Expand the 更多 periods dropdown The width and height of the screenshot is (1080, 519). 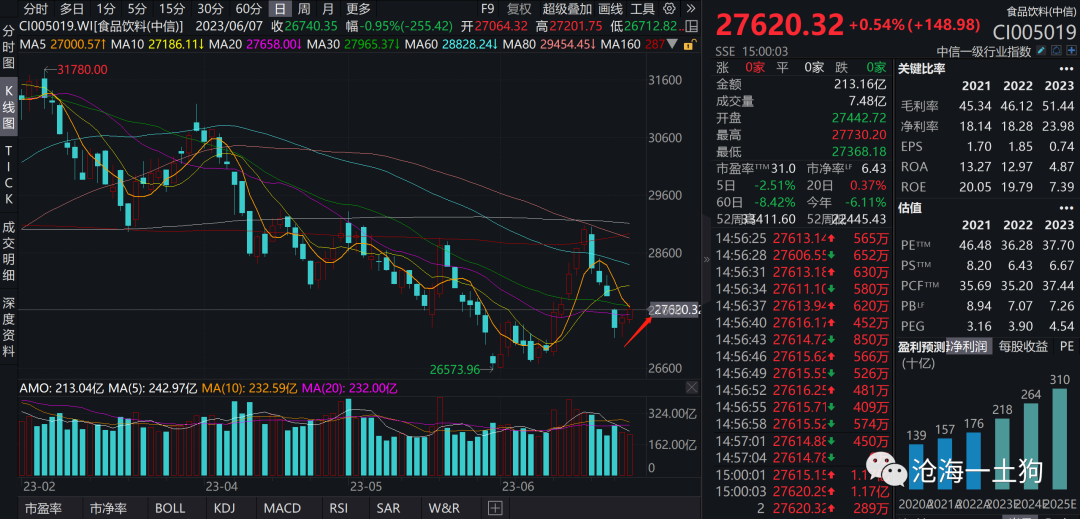point(358,8)
